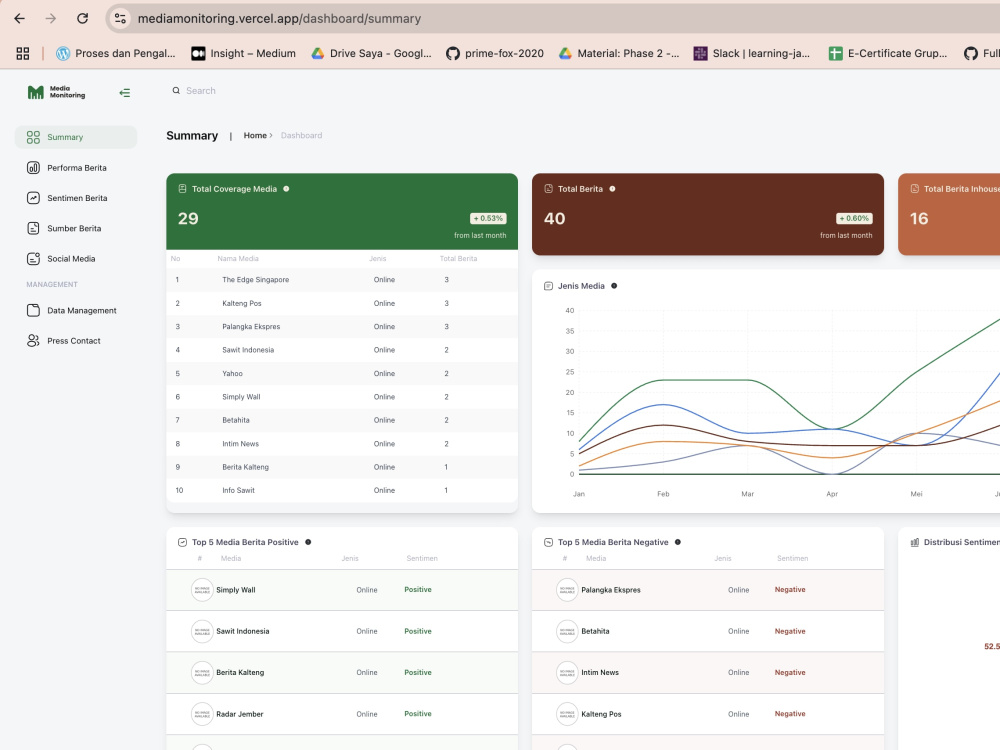
Task: Click the Press Contact people icon
Action: point(33,341)
